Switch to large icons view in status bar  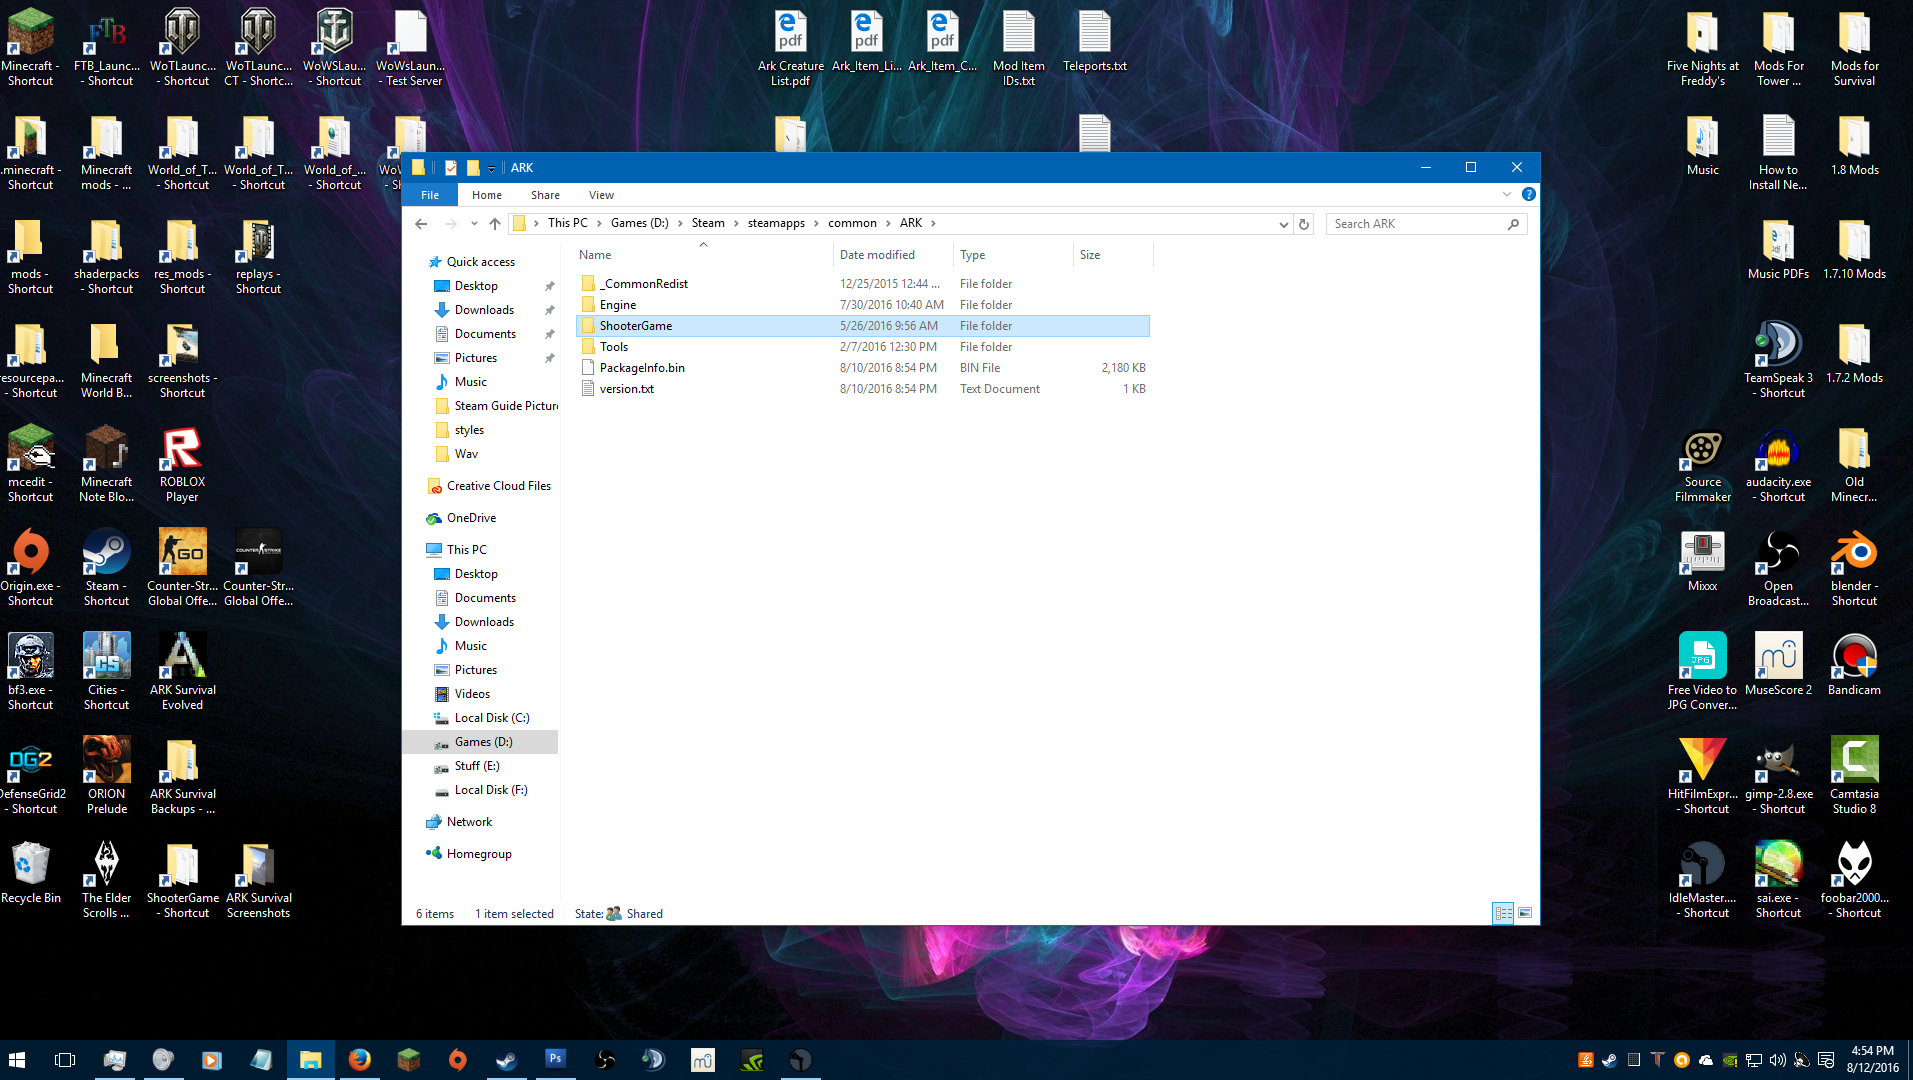tap(1525, 913)
